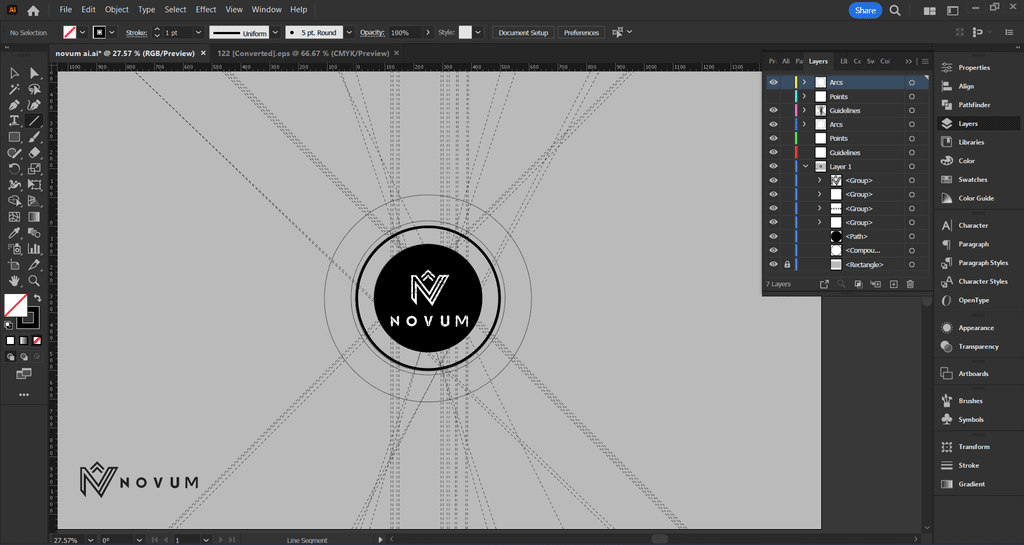Delete selection with Layers trash icon
Image resolution: width=1024 pixels, height=545 pixels.
coord(910,284)
